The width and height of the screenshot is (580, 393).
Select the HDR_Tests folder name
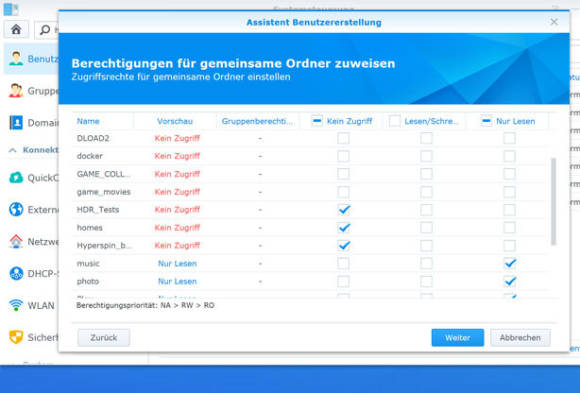(x=98, y=209)
